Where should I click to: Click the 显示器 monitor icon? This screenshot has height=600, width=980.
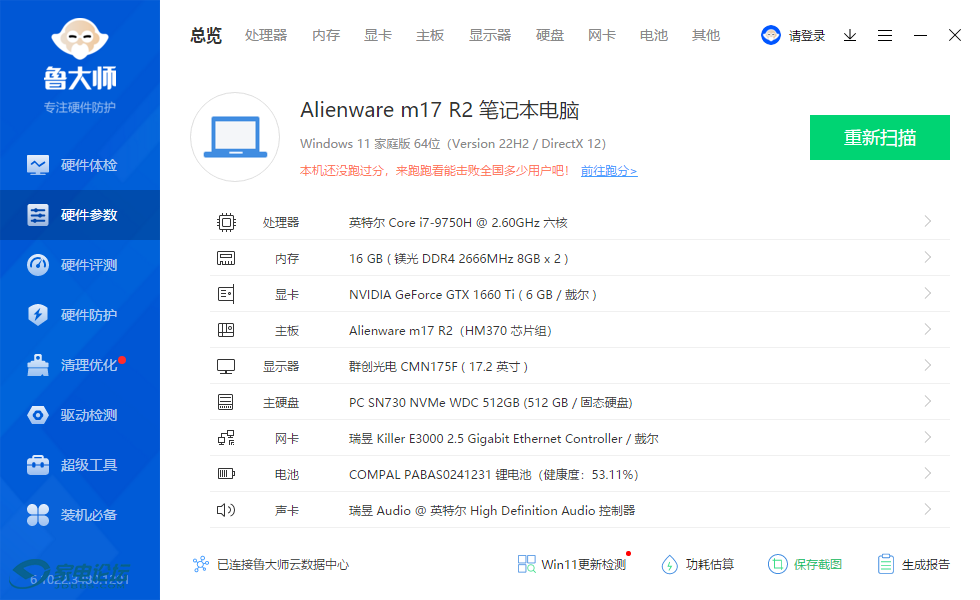tap(226, 366)
